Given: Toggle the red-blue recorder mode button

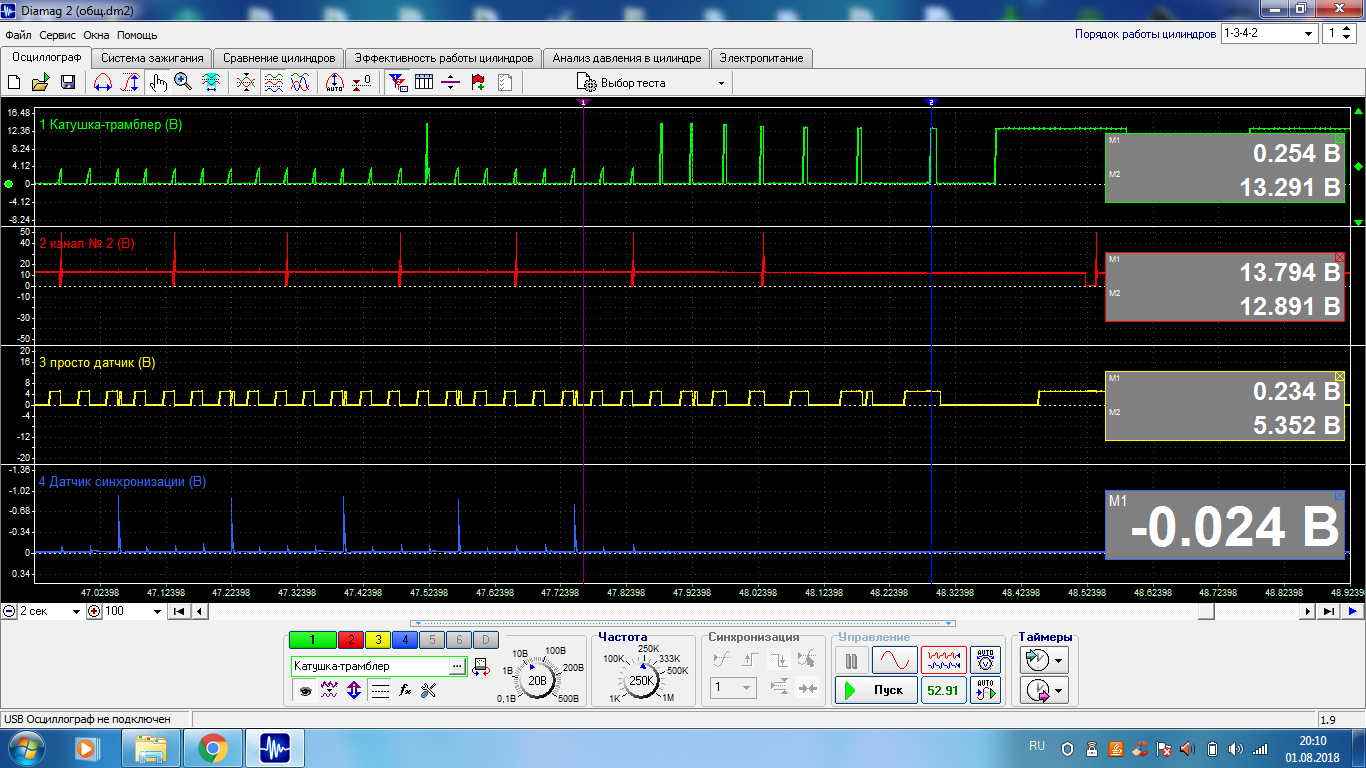Looking at the screenshot, I should pyautogui.click(x=944, y=660).
